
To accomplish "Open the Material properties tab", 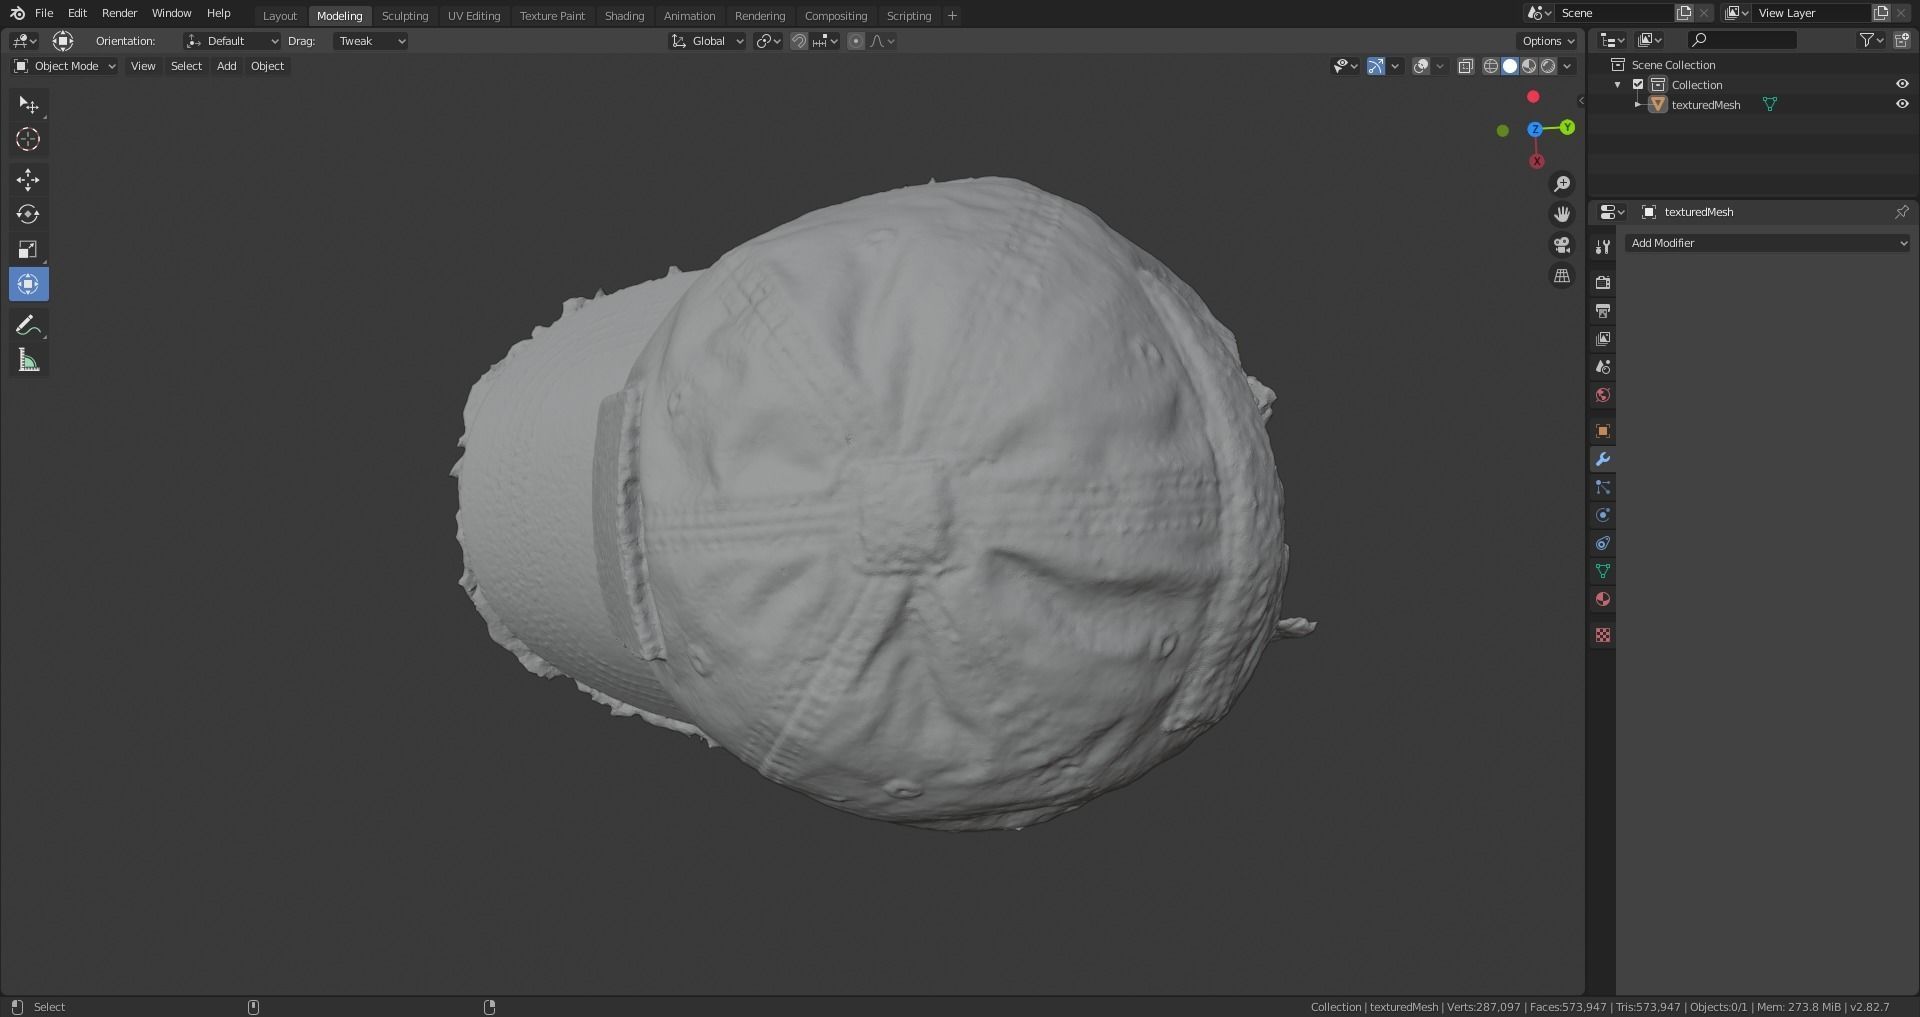I will 1603,598.
